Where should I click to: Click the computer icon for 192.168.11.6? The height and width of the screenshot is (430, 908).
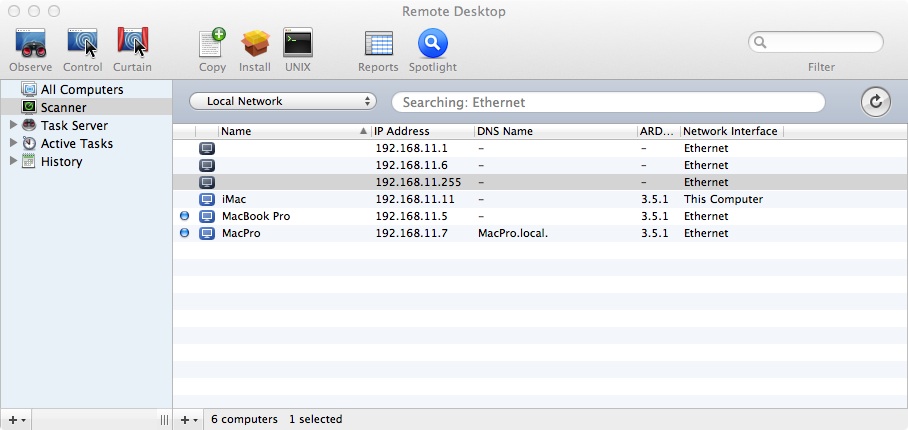click(x=207, y=166)
